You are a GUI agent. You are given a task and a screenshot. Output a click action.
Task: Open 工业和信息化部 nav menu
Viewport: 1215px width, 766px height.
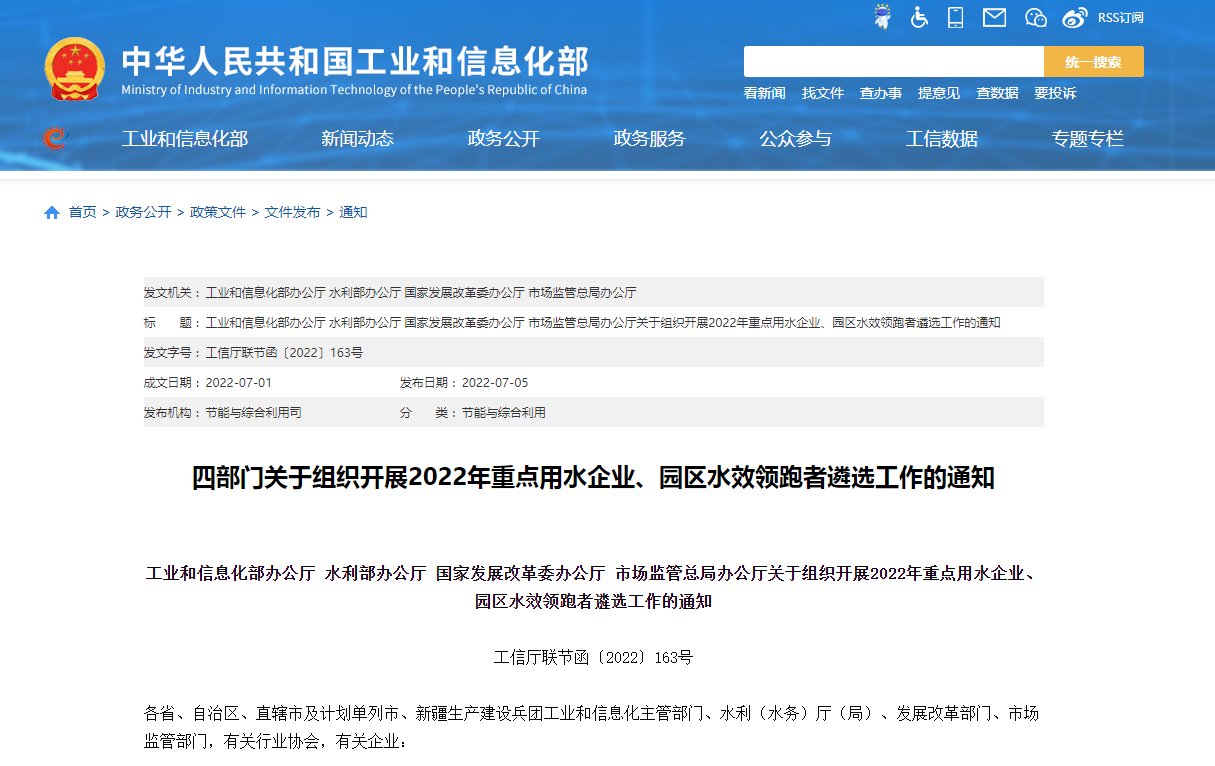(185, 139)
